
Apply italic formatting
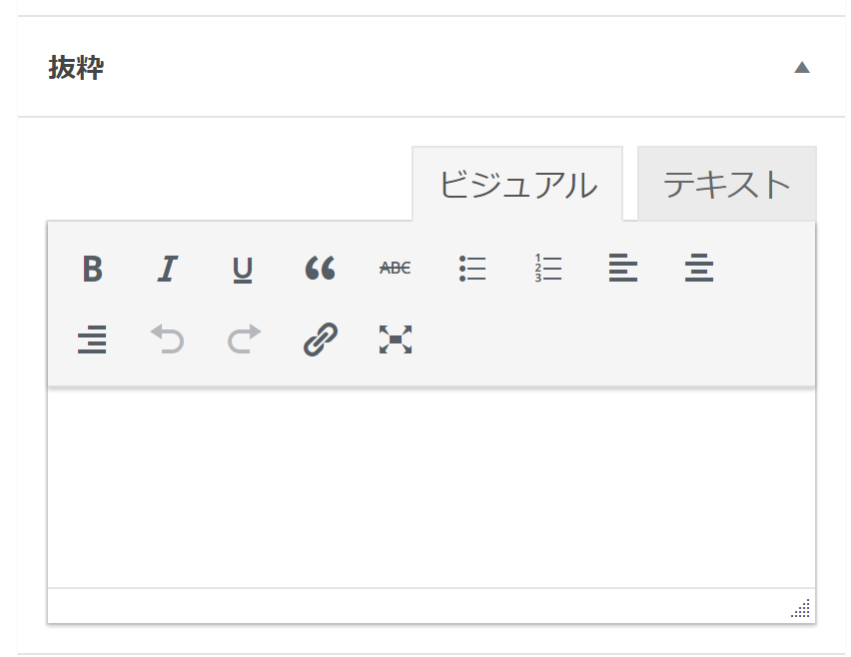point(167,269)
